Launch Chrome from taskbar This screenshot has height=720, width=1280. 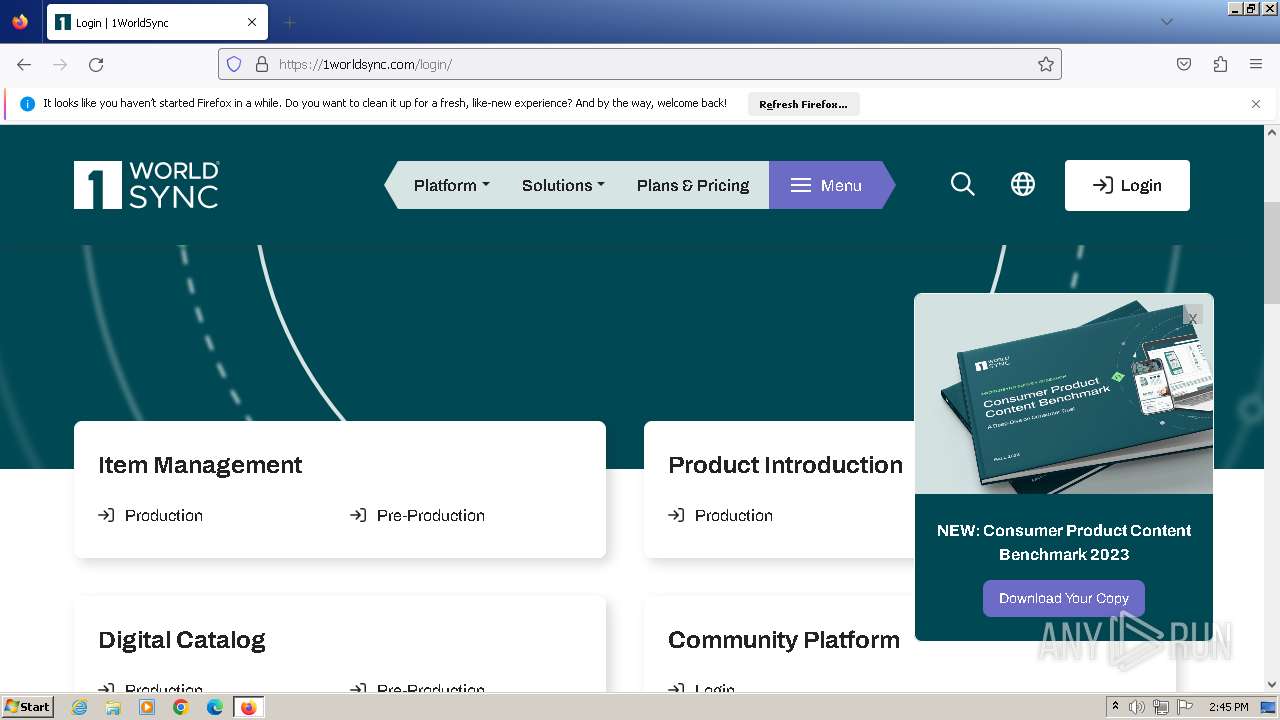pos(181,707)
